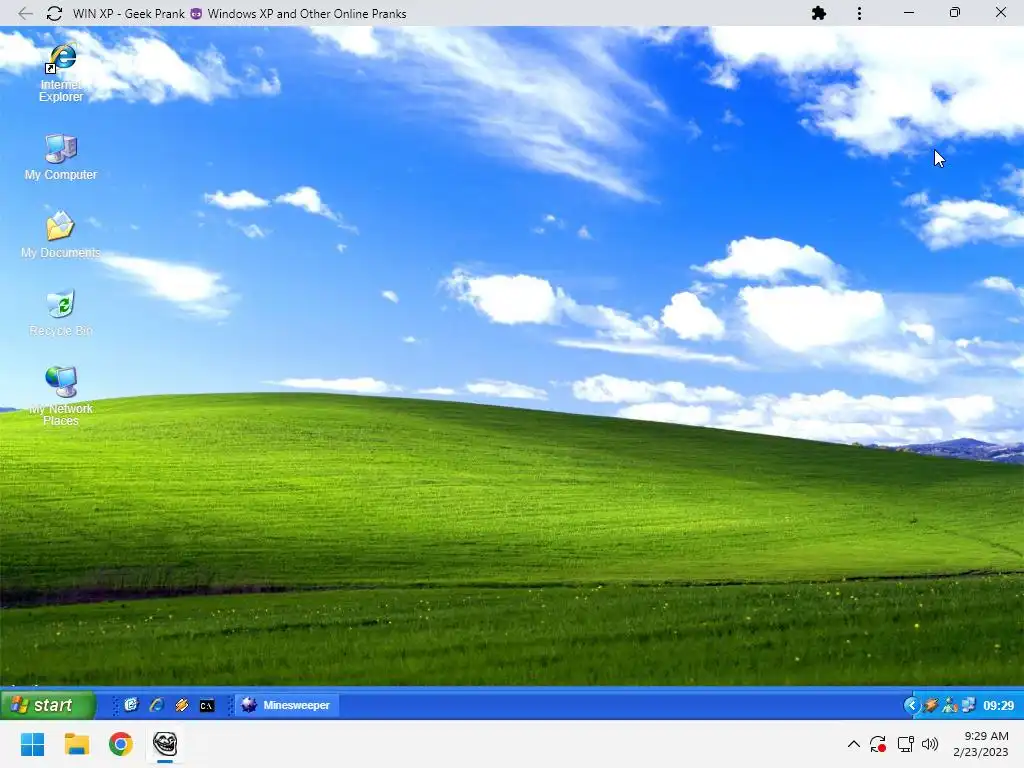Click the Winamp lightning icon in XP tray
Image resolution: width=1024 pixels, height=768 pixels.
coord(931,705)
